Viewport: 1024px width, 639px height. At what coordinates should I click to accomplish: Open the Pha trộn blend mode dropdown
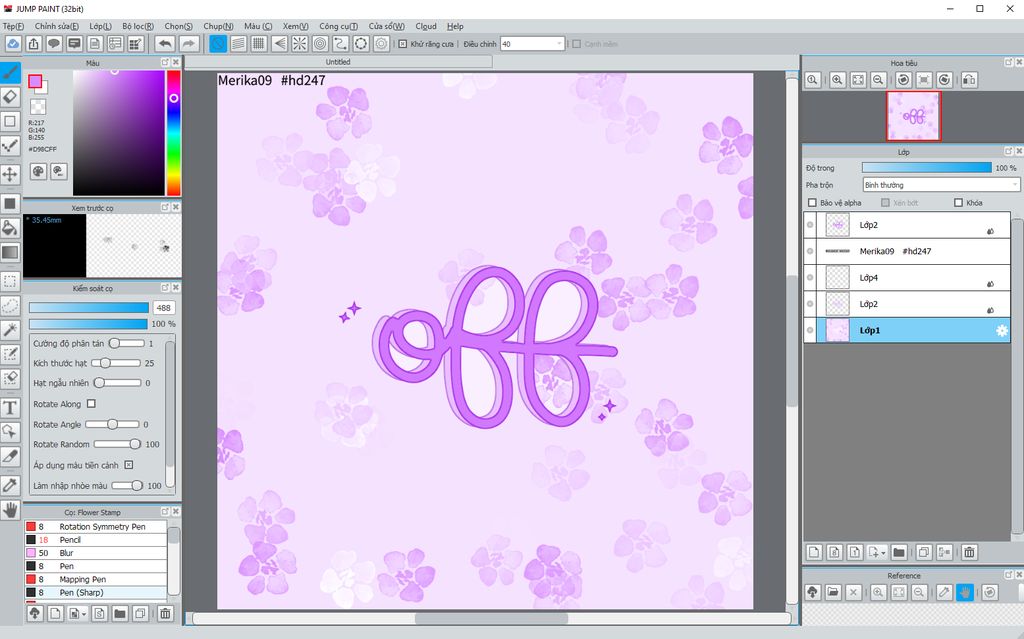coord(941,185)
